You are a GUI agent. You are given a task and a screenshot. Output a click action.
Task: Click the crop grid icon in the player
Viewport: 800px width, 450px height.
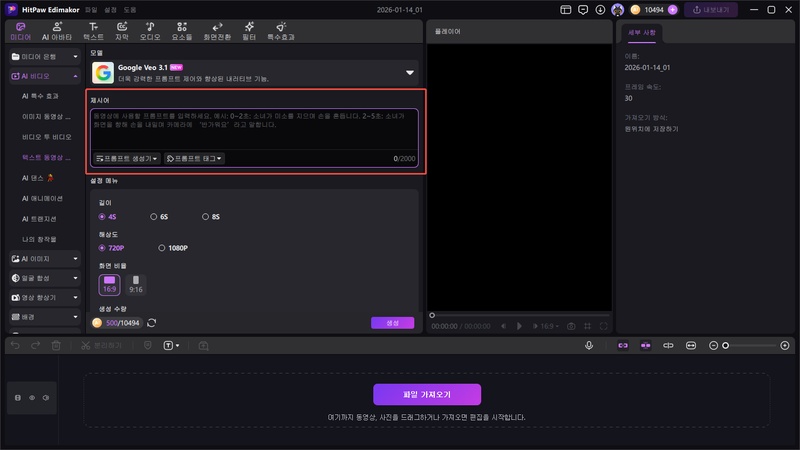click(x=587, y=326)
